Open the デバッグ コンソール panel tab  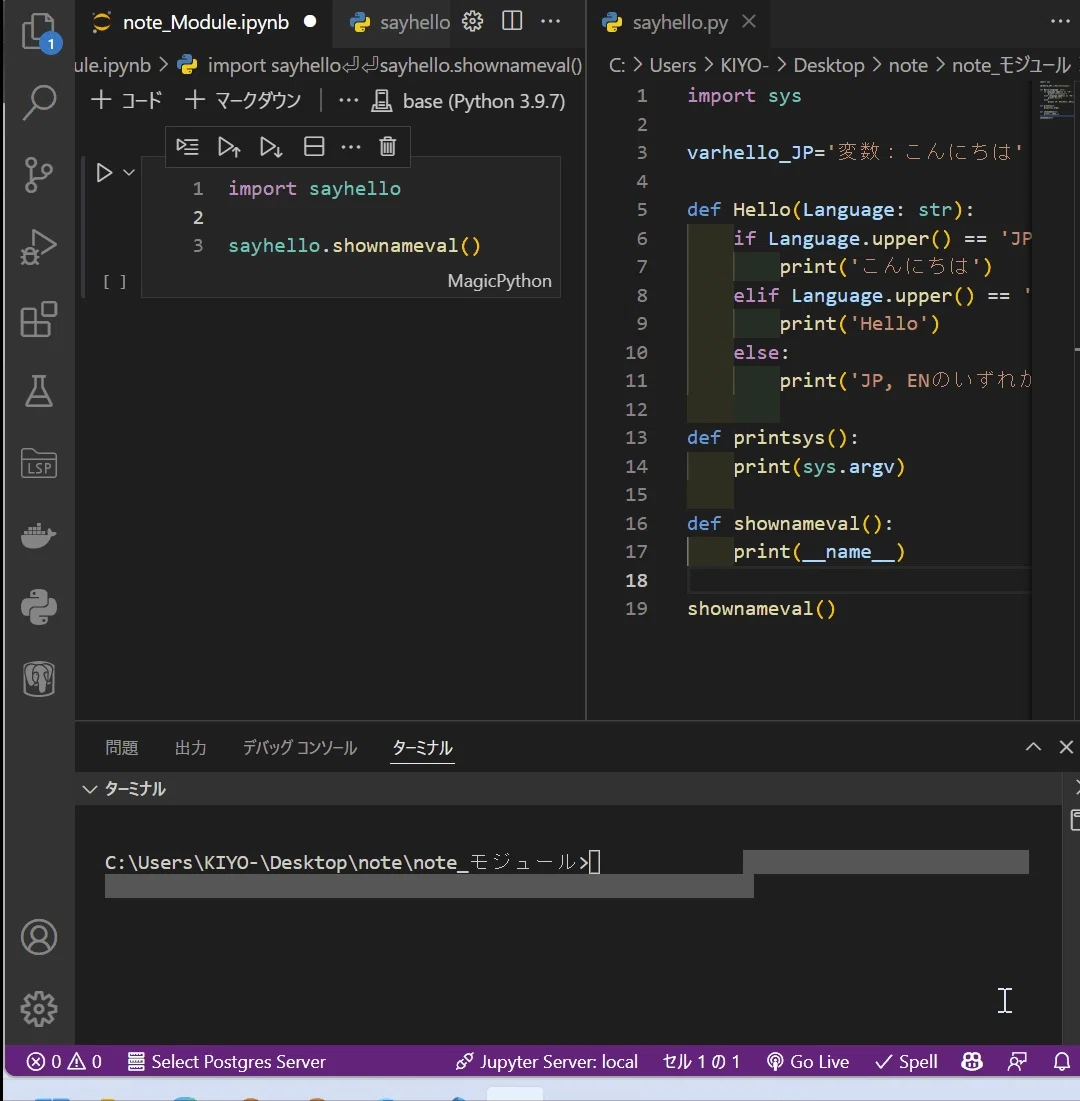click(300, 748)
